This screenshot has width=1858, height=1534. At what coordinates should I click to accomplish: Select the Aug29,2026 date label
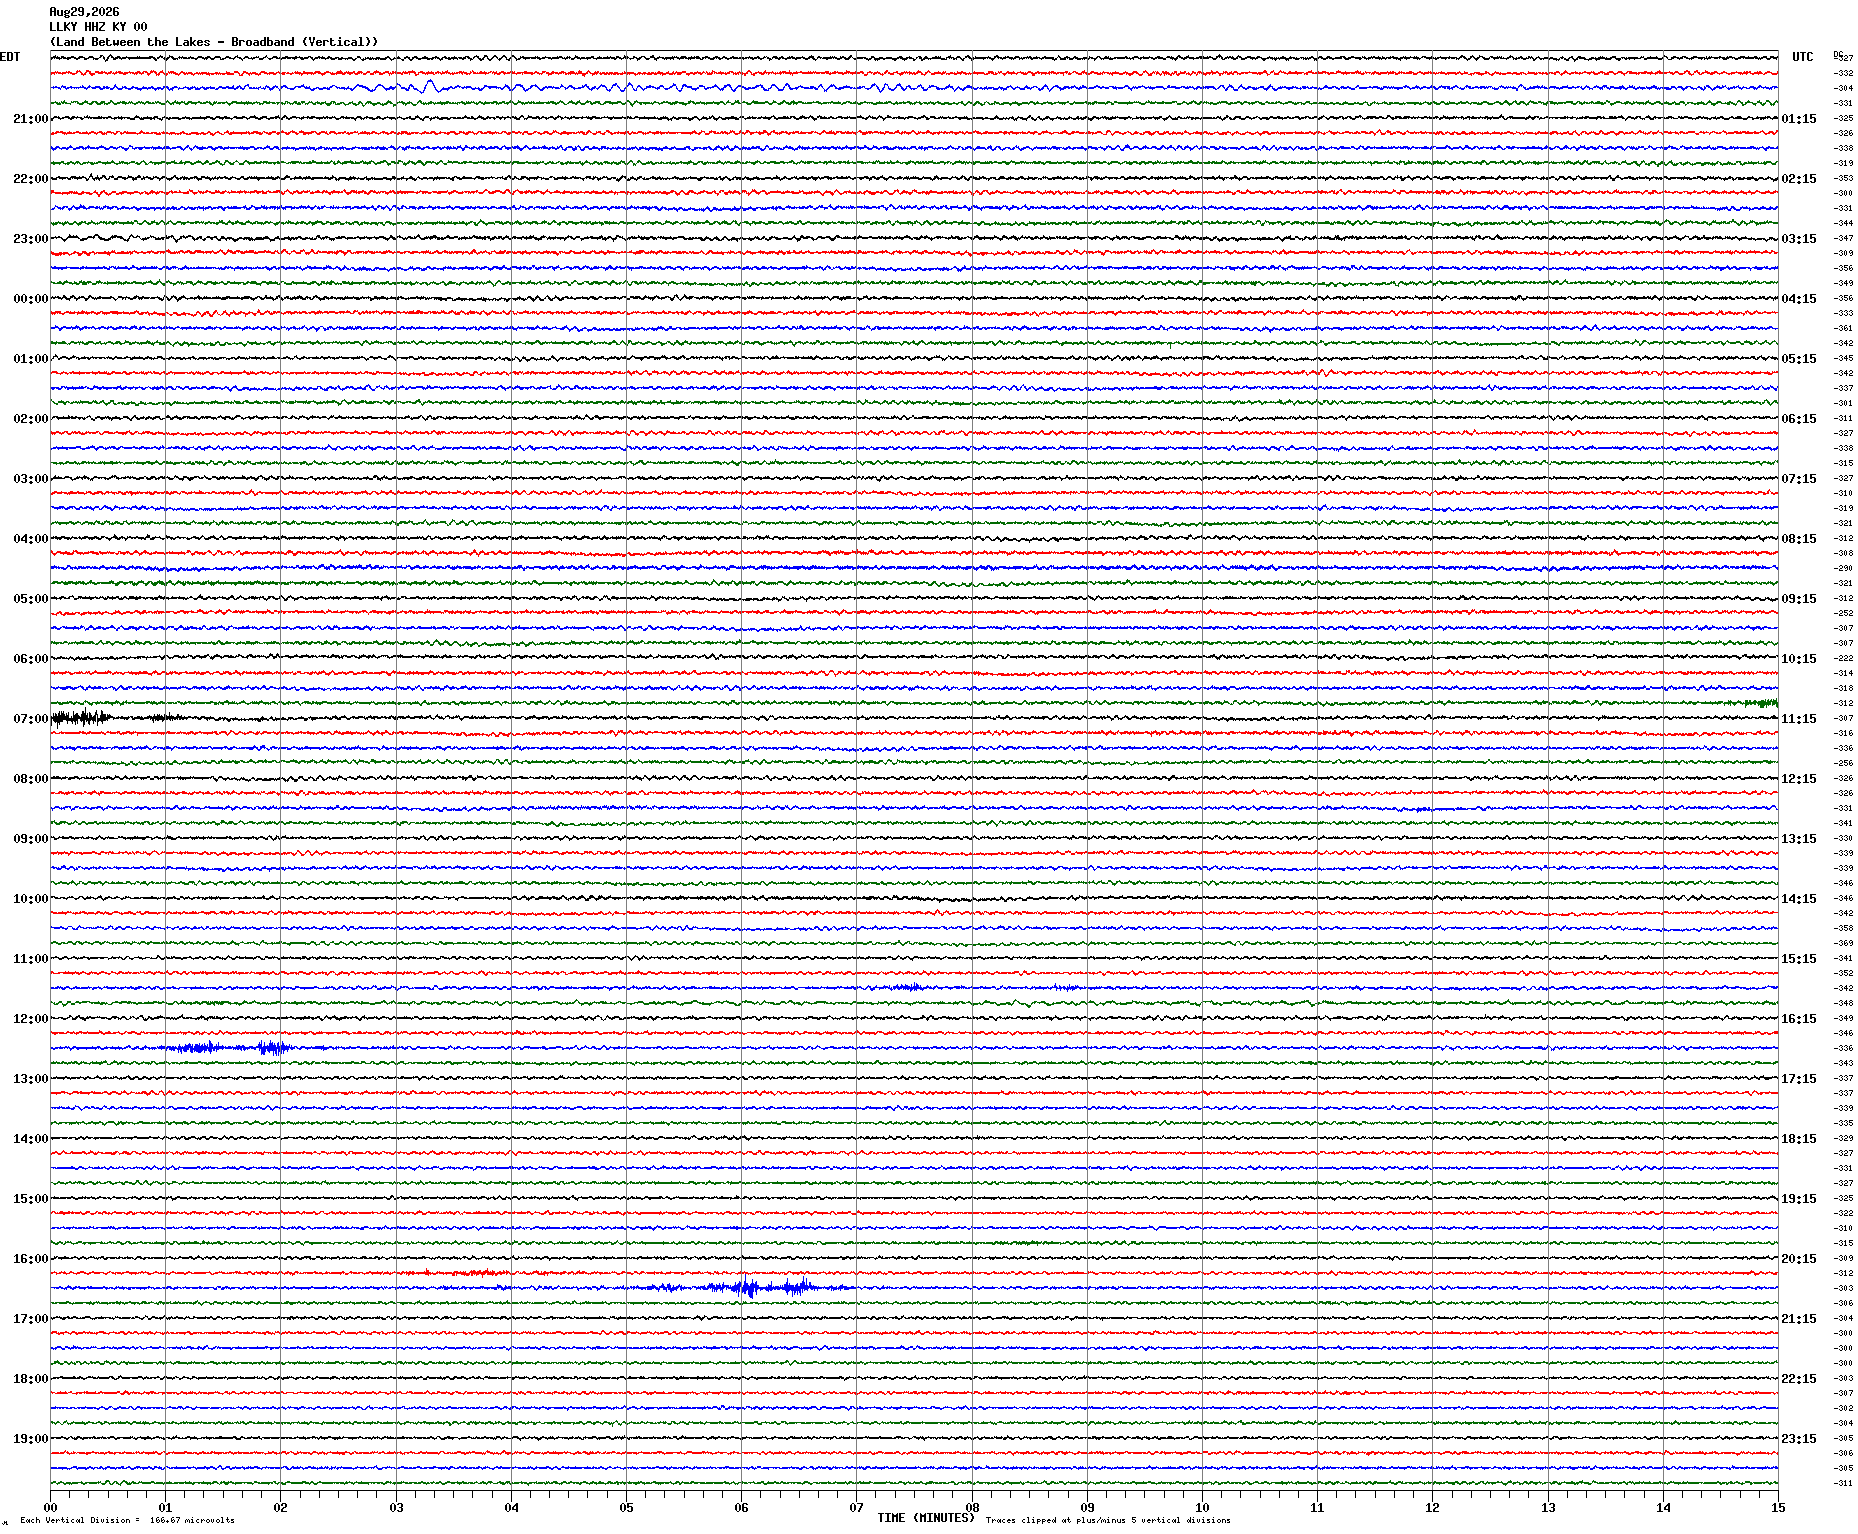pos(84,12)
